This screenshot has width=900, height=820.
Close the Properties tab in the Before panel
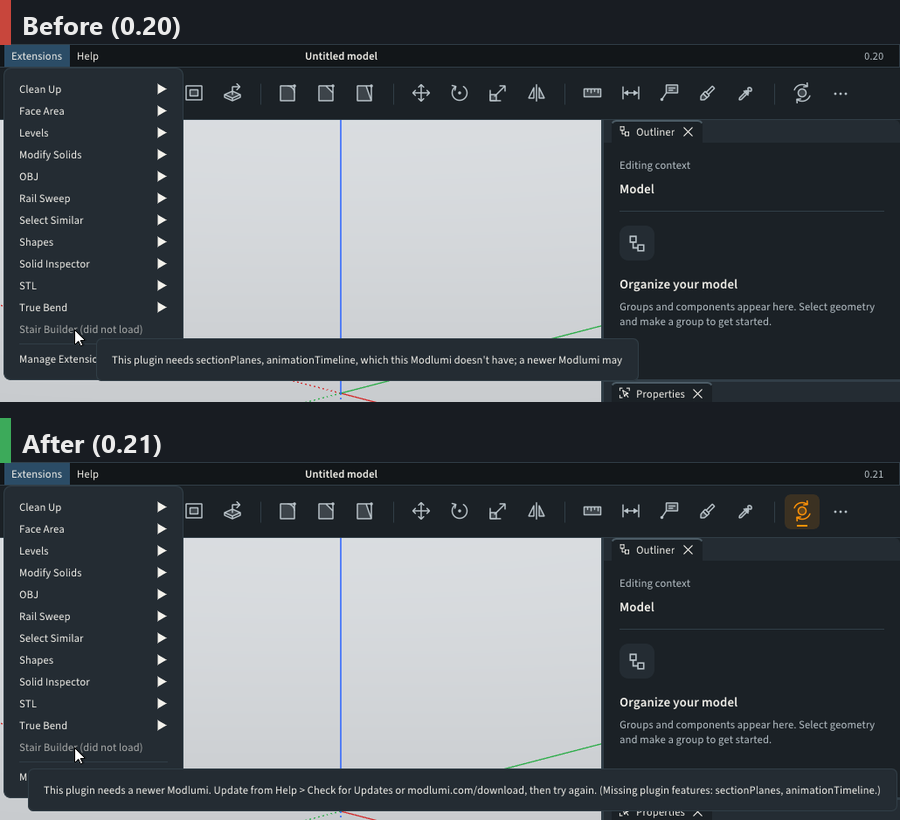697,394
